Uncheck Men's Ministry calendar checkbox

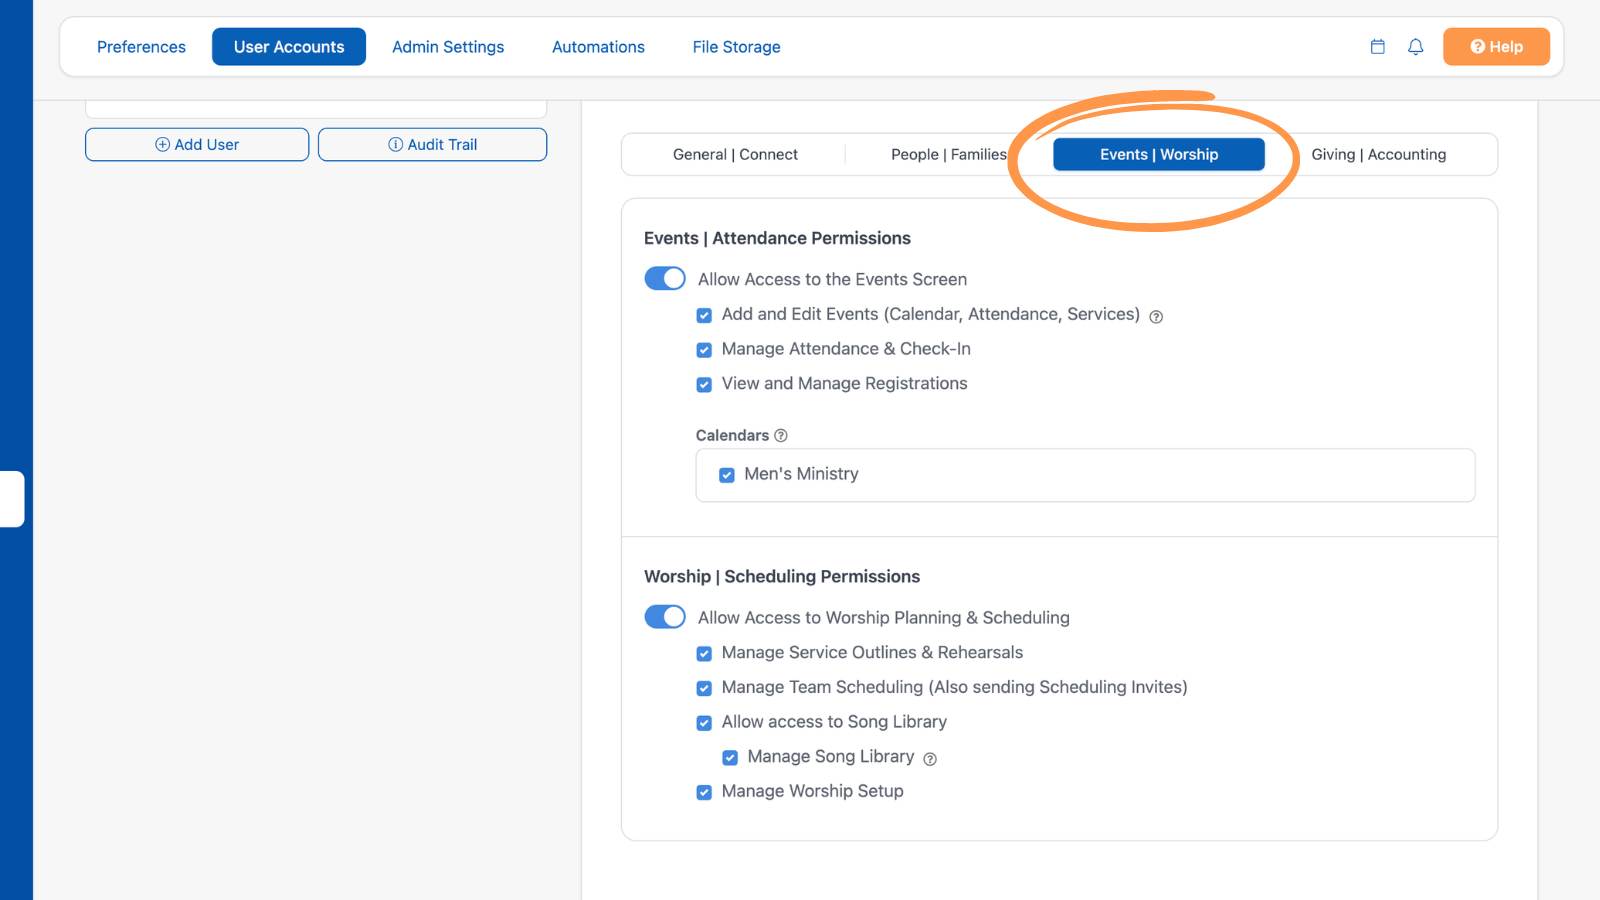(727, 475)
